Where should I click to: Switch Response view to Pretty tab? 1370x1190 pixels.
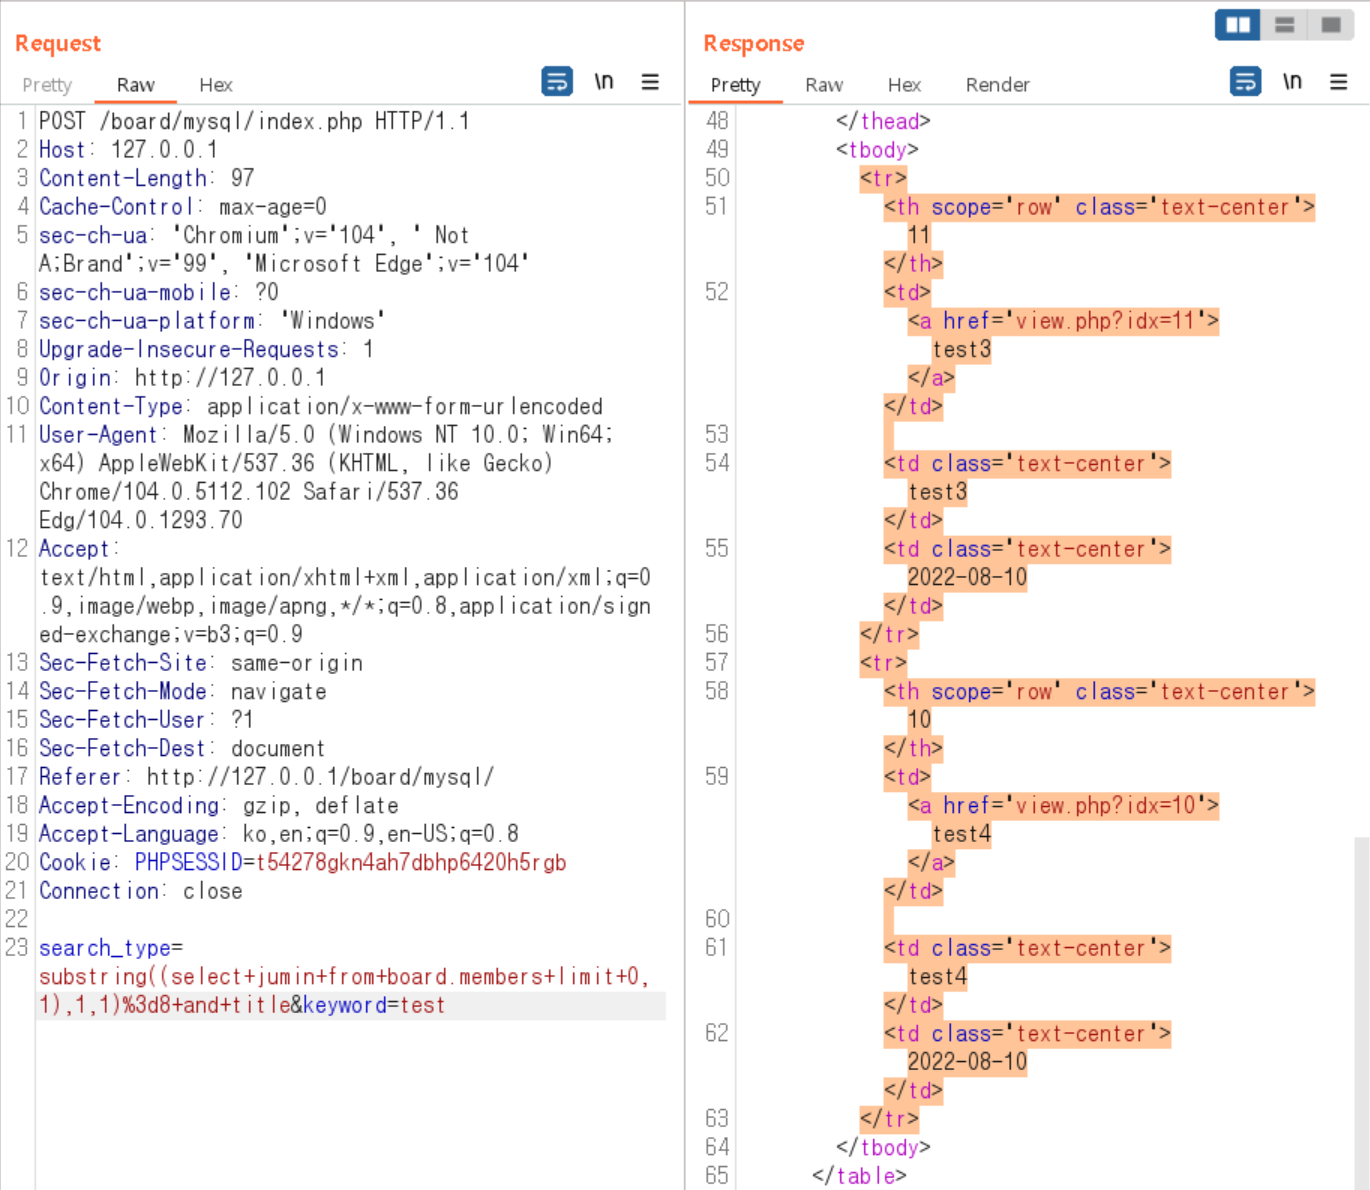point(736,85)
